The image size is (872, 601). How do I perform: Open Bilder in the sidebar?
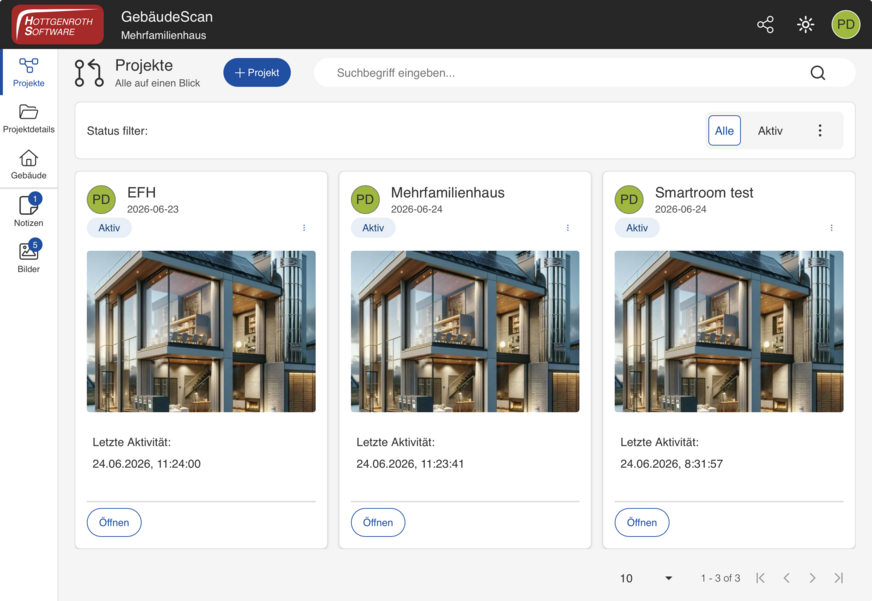28,256
